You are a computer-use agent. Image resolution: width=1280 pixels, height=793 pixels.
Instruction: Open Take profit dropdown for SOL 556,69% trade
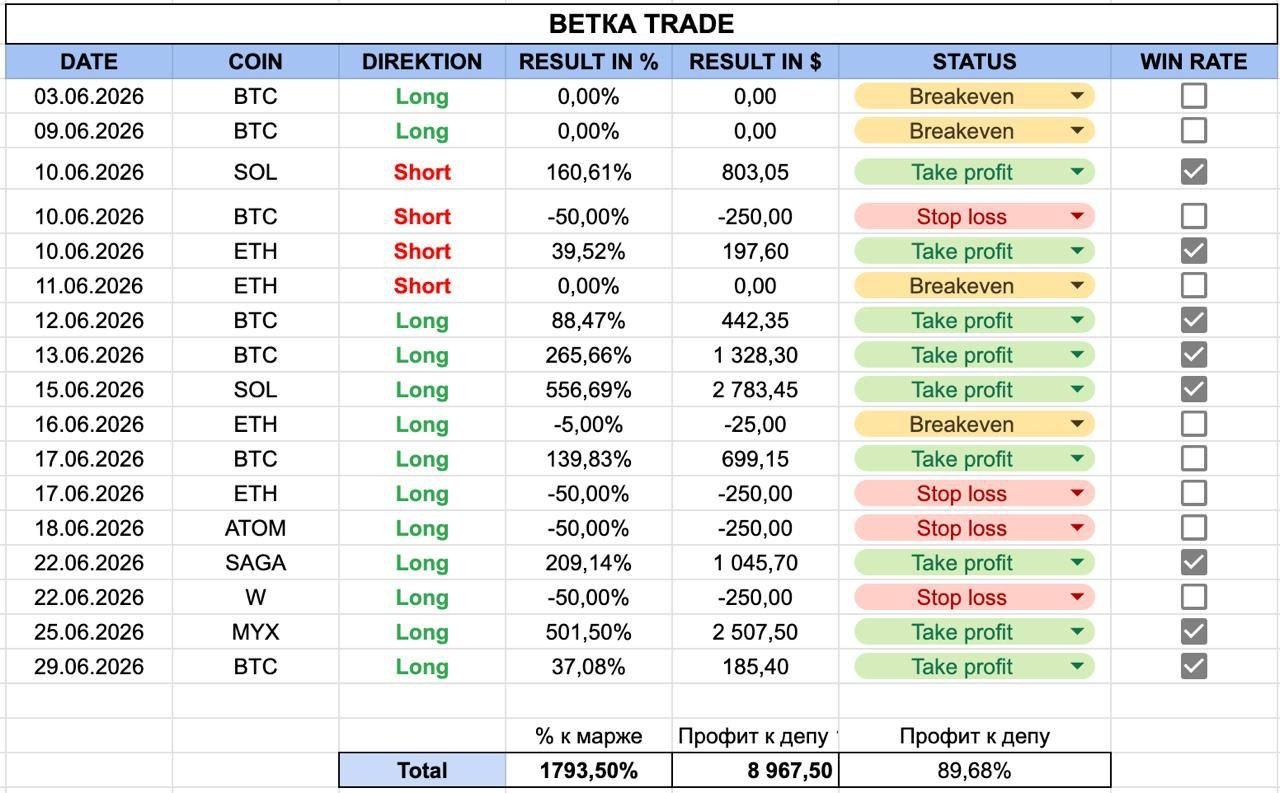1077,389
